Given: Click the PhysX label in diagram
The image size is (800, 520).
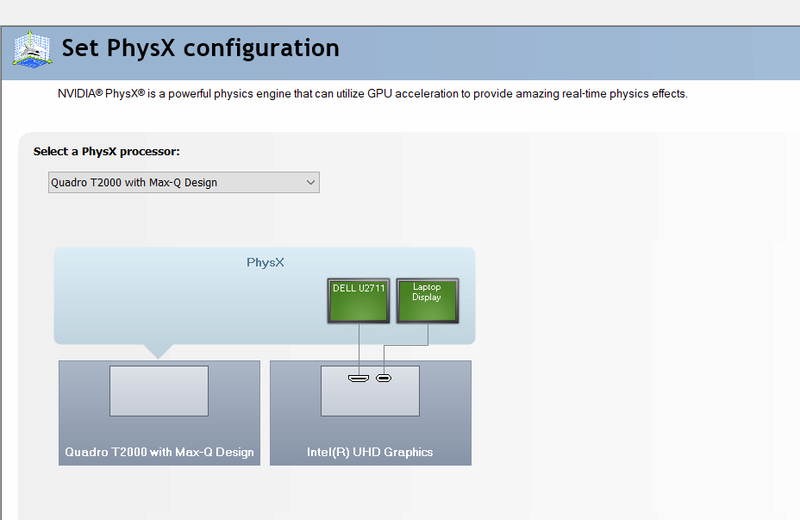Looking at the screenshot, I should click(265, 262).
